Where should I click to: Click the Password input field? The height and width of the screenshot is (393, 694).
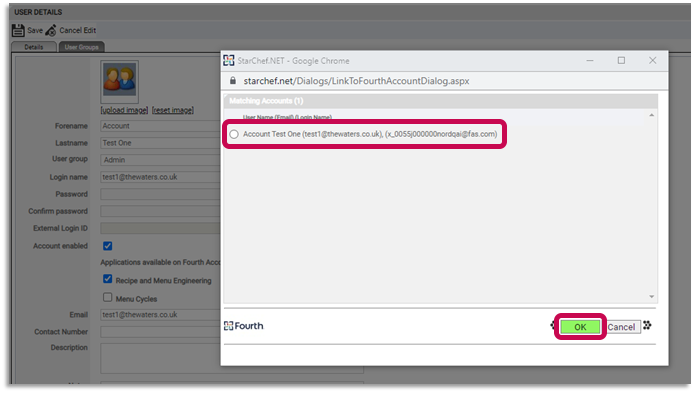tap(160, 194)
